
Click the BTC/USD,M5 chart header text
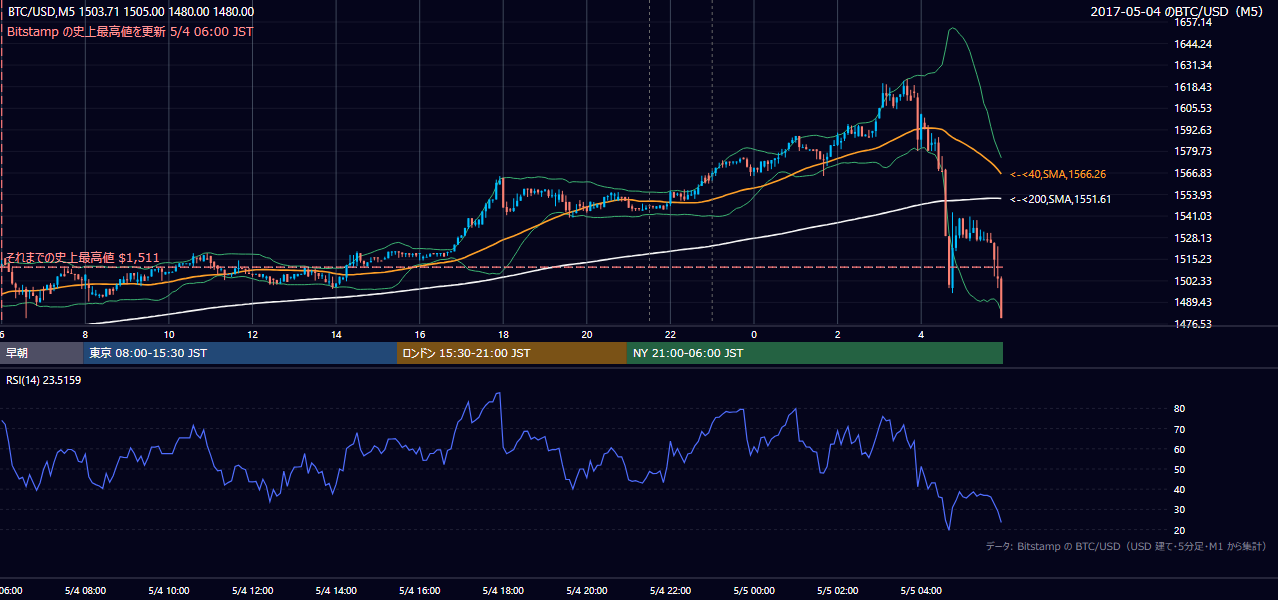pos(130,12)
